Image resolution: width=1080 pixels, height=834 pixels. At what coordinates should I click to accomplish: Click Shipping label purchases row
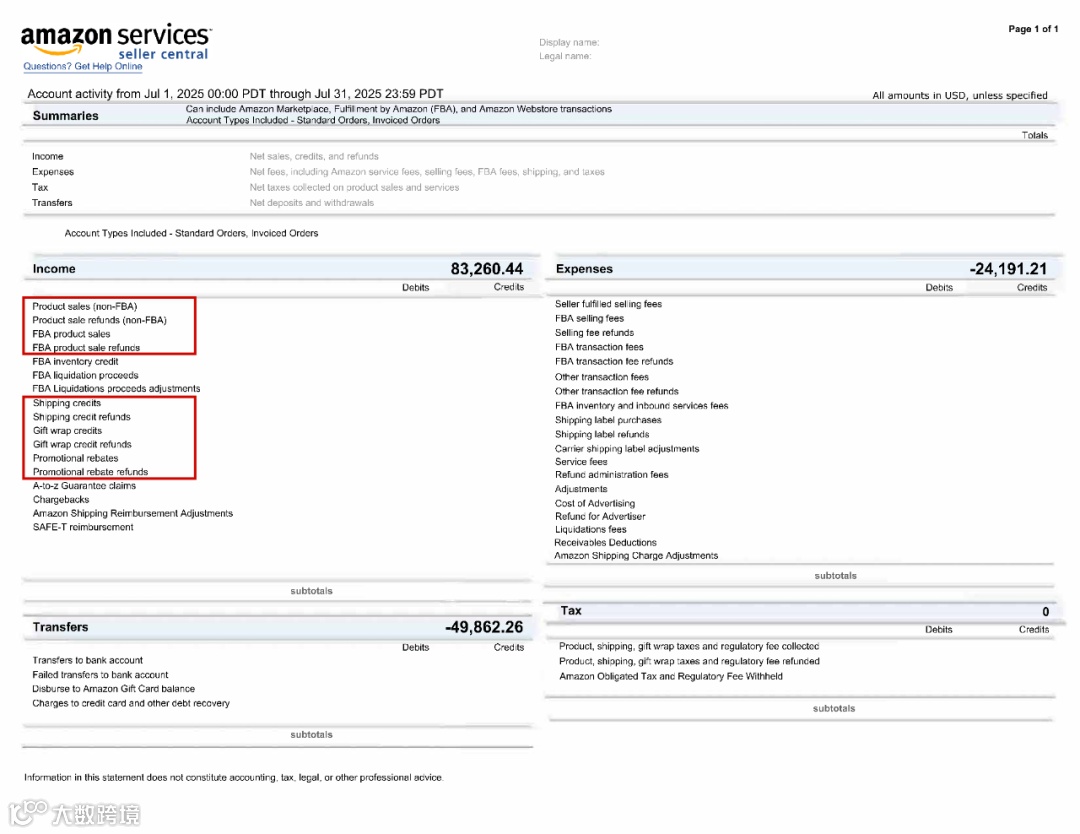[x=608, y=420]
